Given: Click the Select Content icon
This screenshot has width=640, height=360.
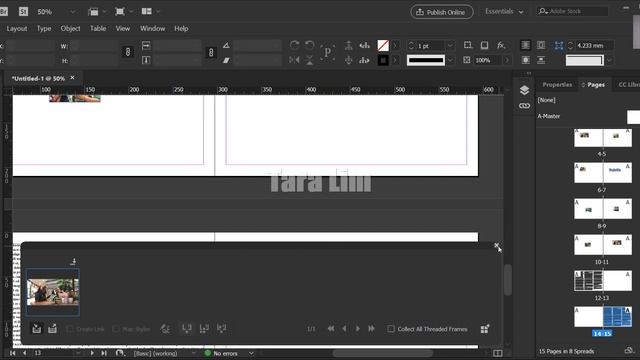Looking at the screenshot, I should click(x=349, y=60).
